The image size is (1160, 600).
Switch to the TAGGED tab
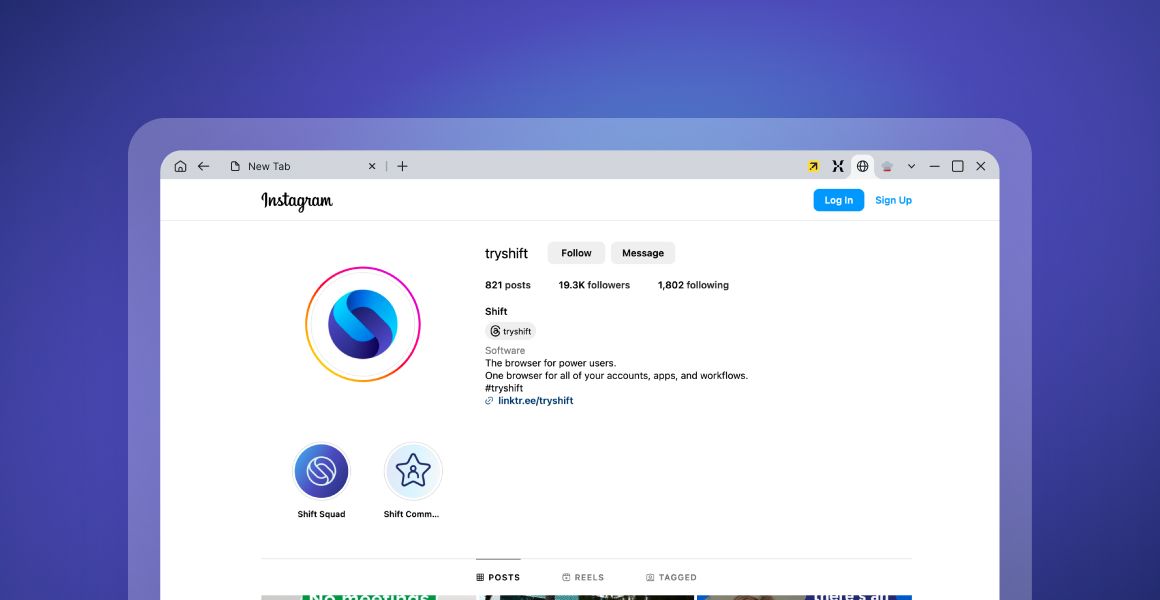click(671, 577)
